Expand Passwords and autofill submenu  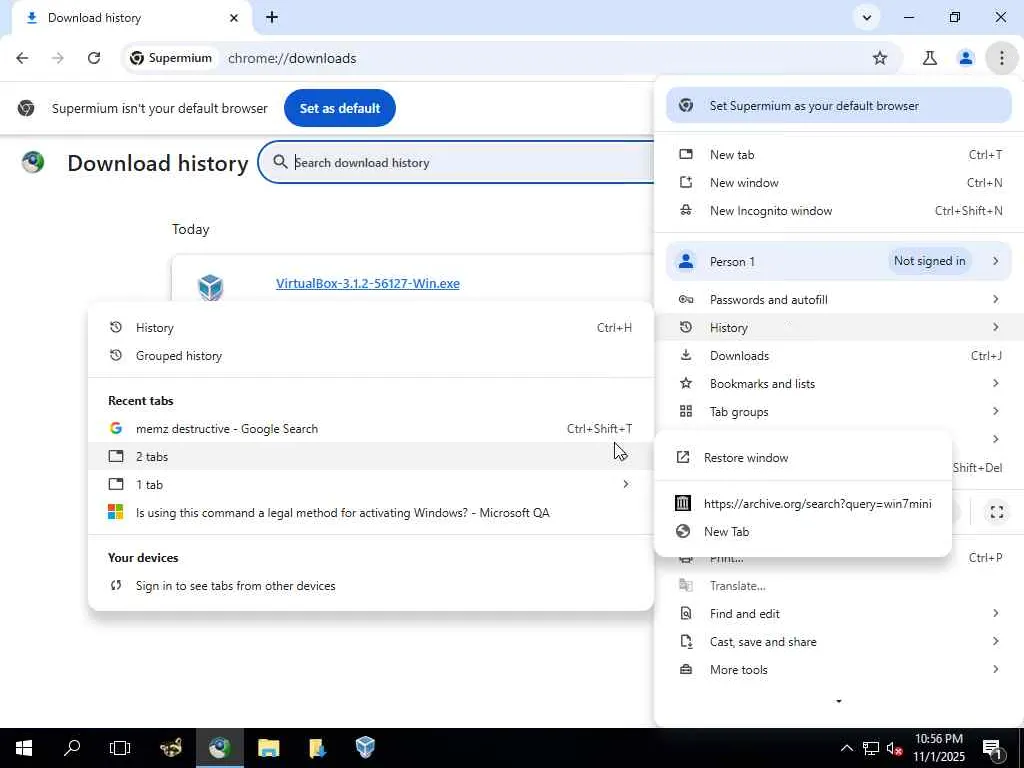tap(839, 300)
